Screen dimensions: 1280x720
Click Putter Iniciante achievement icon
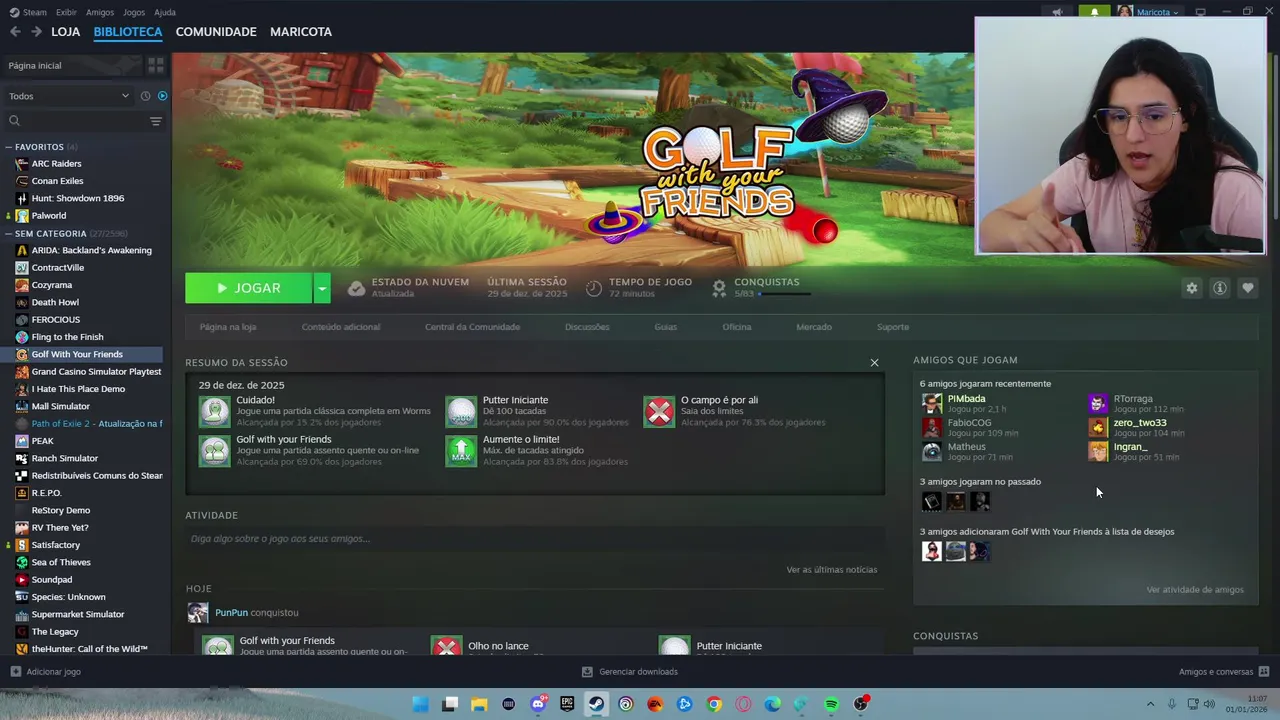[x=461, y=412]
